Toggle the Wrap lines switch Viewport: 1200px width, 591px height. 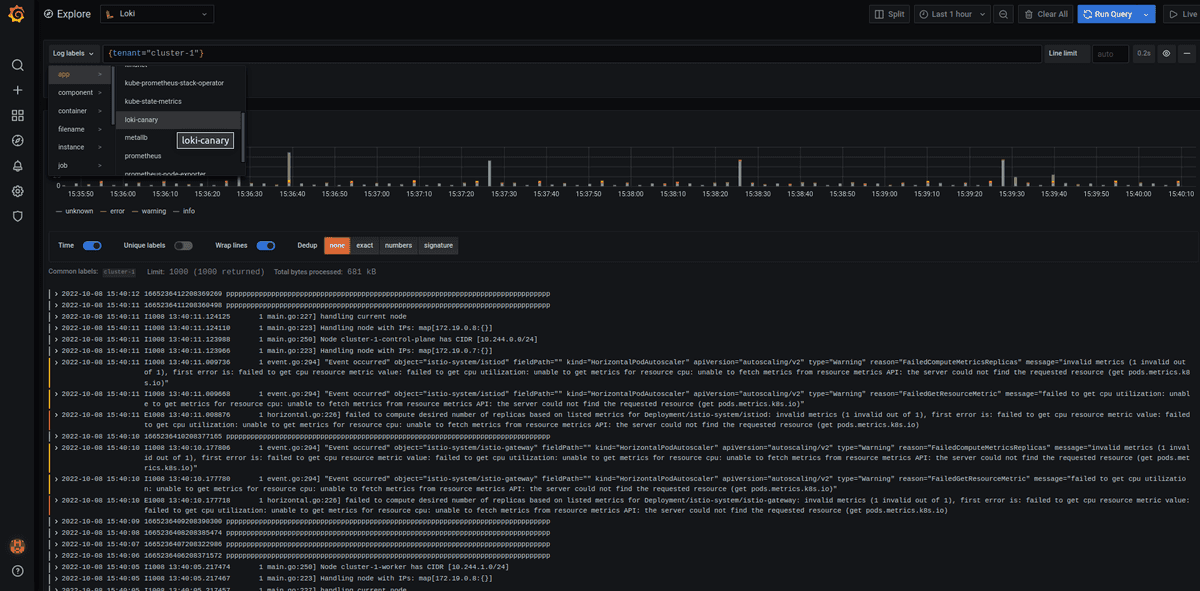tap(266, 245)
